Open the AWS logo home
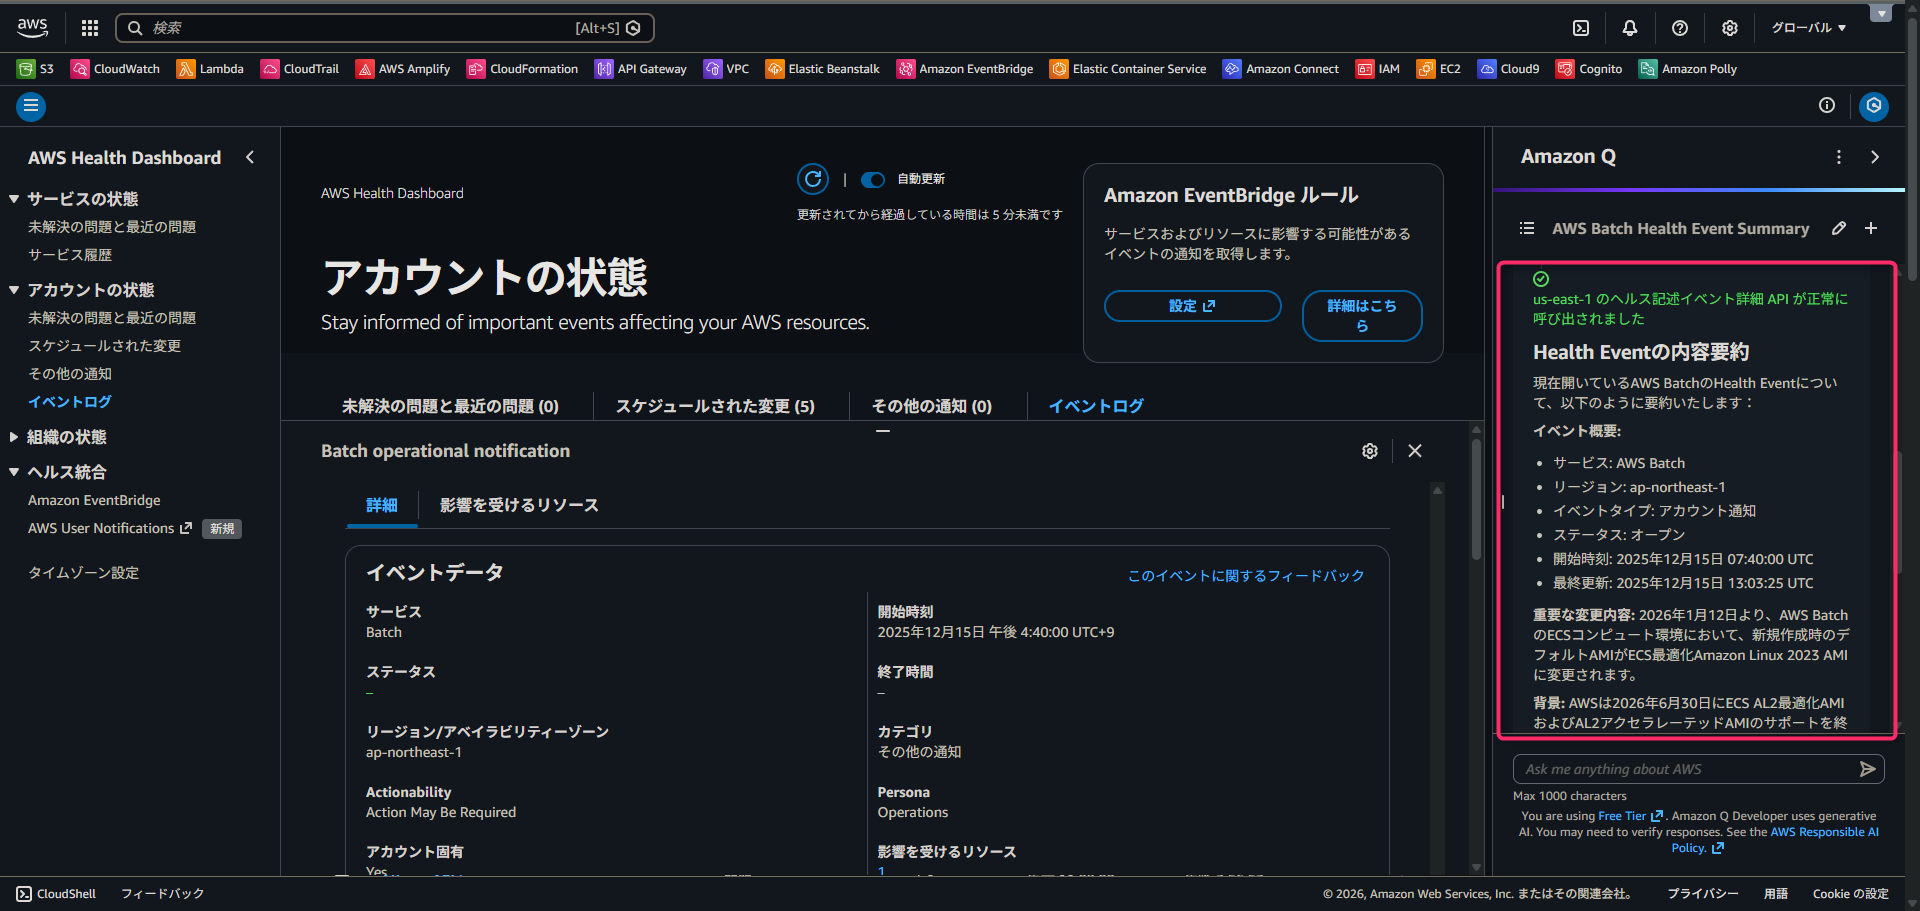The width and height of the screenshot is (1920, 911). coord(32,27)
